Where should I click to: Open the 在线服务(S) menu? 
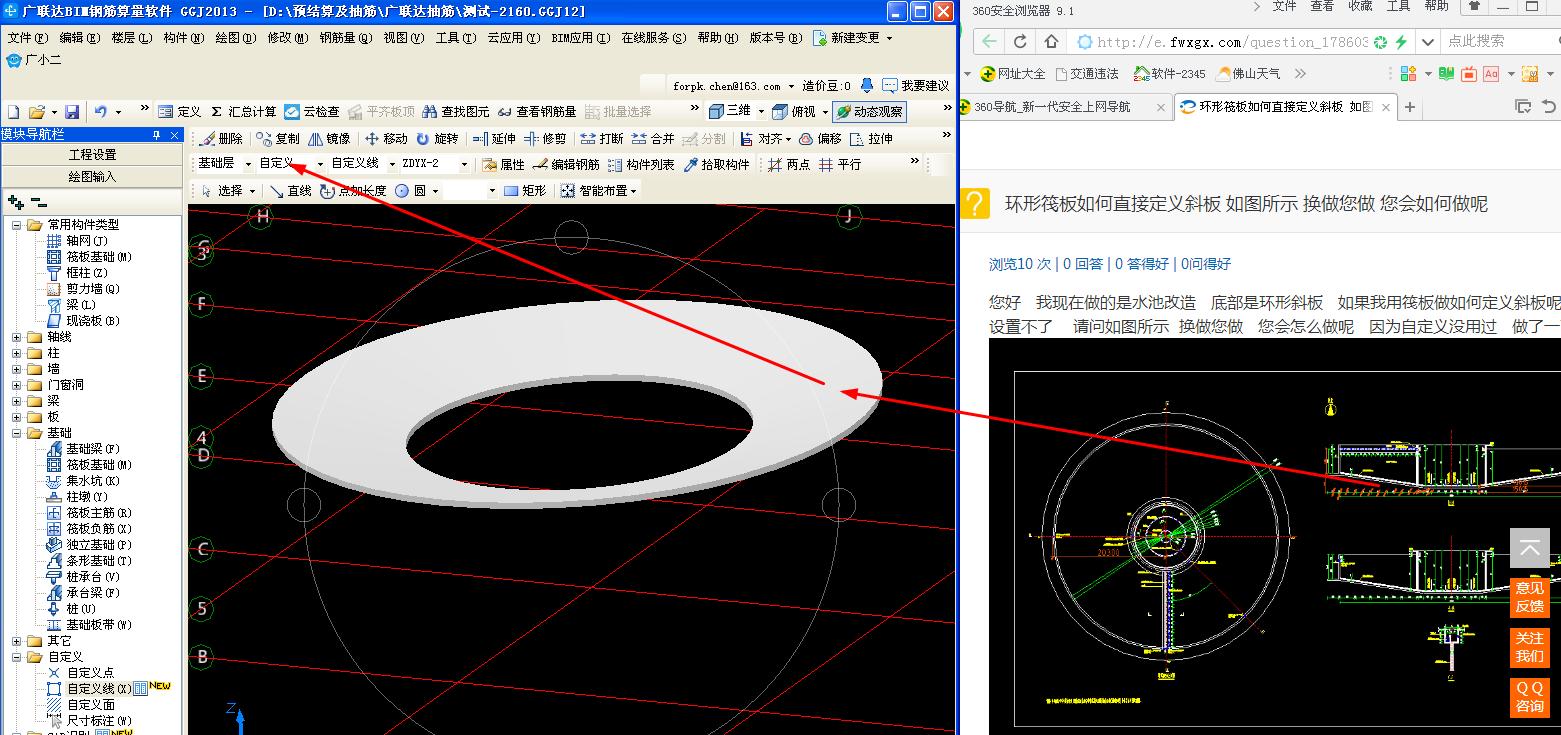point(654,38)
